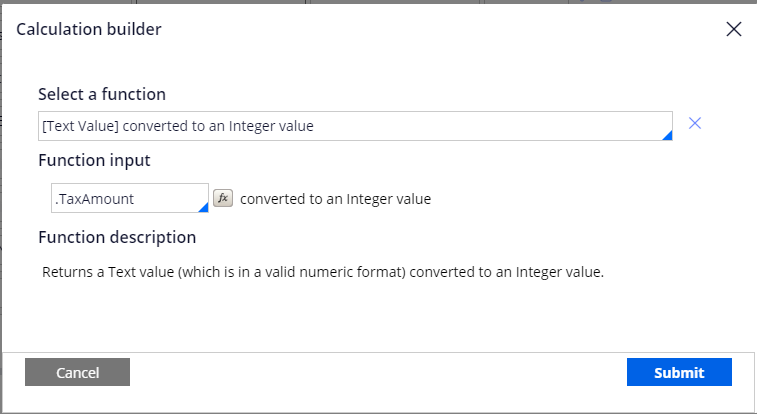Screen dimensions: 757x414
Task: Expand the .TaxAmount field's dropdown corner arrow
Action: (x=203, y=207)
